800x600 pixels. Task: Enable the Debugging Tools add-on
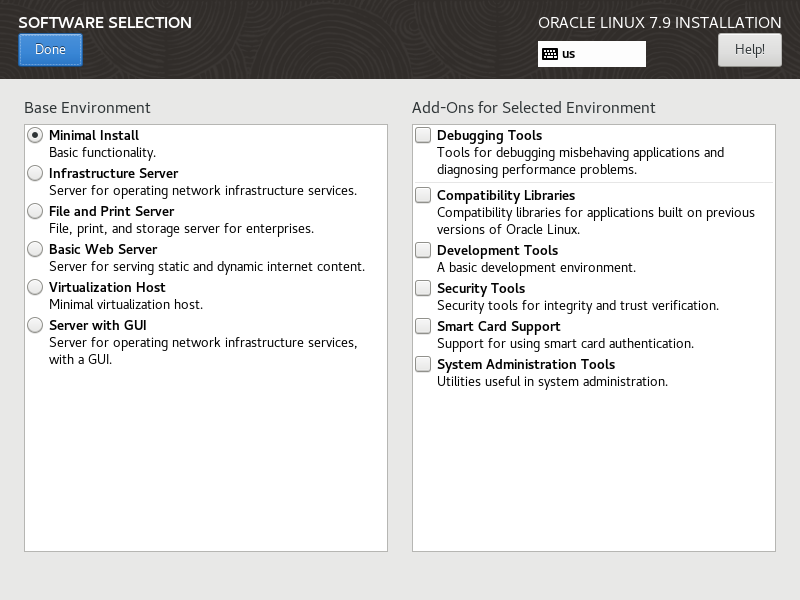point(424,135)
